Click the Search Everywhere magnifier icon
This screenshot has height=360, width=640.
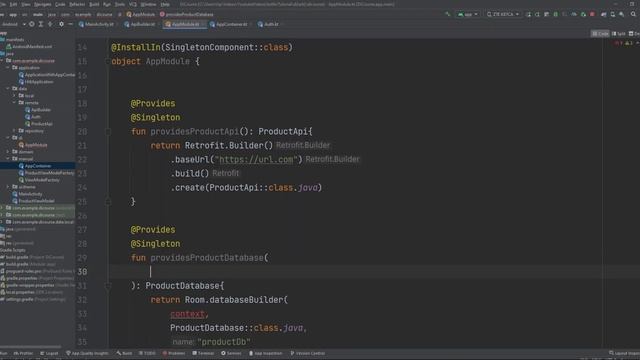633,14
